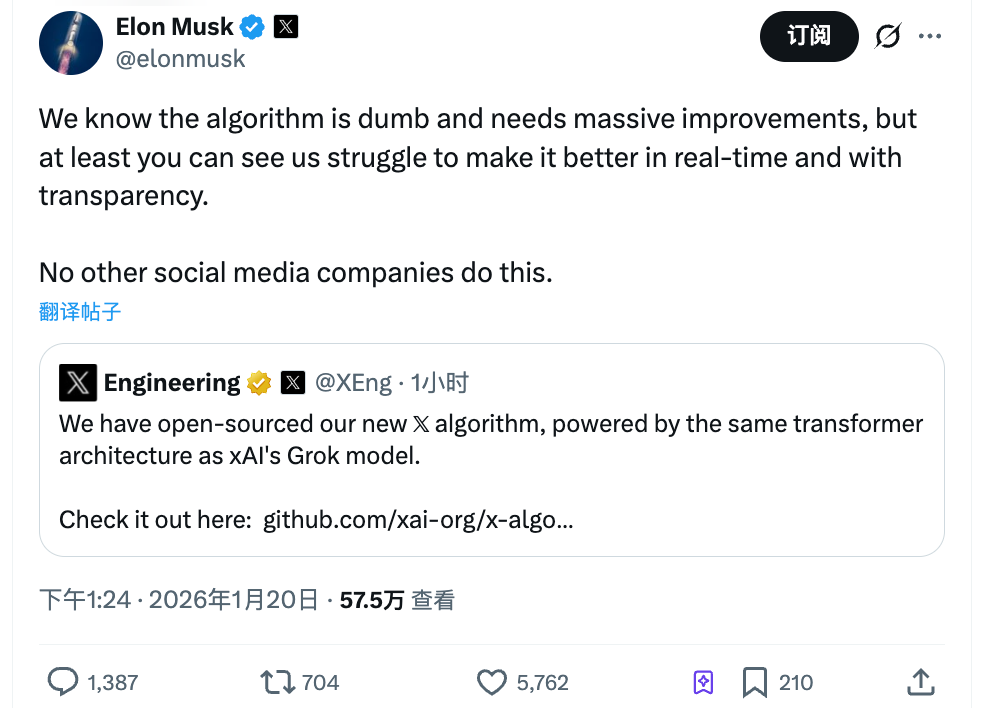View the 57.5万 查看 view count

(x=397, y=600)
